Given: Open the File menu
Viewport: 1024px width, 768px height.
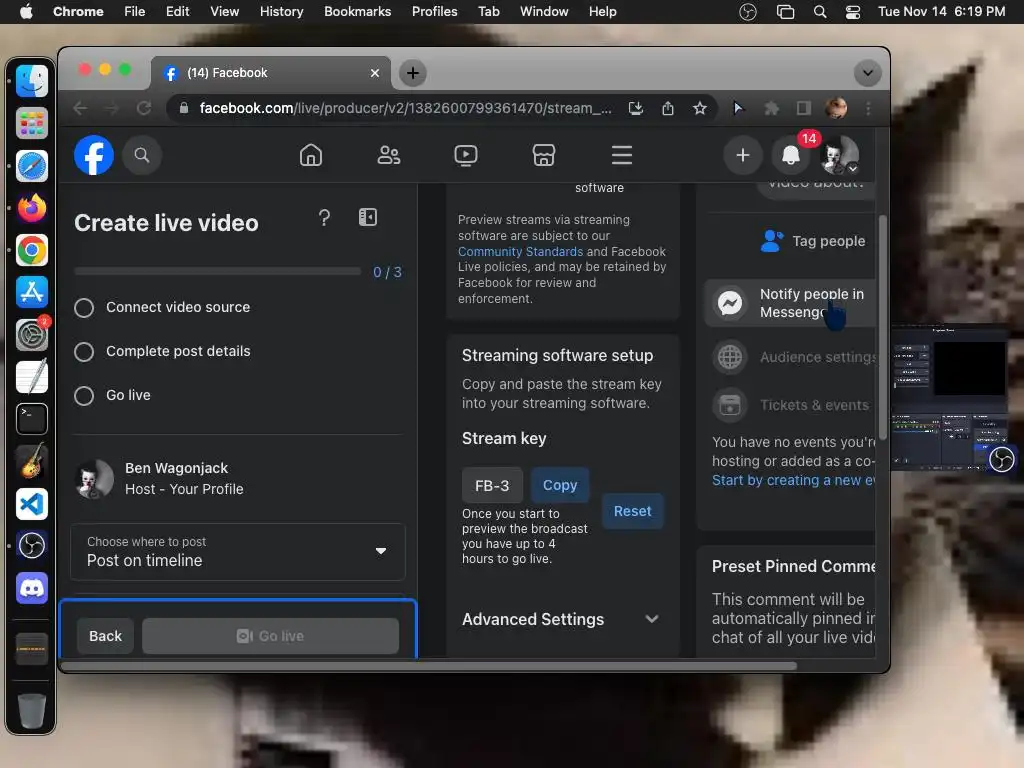Looking at the screenshot, I should point(135,12).
